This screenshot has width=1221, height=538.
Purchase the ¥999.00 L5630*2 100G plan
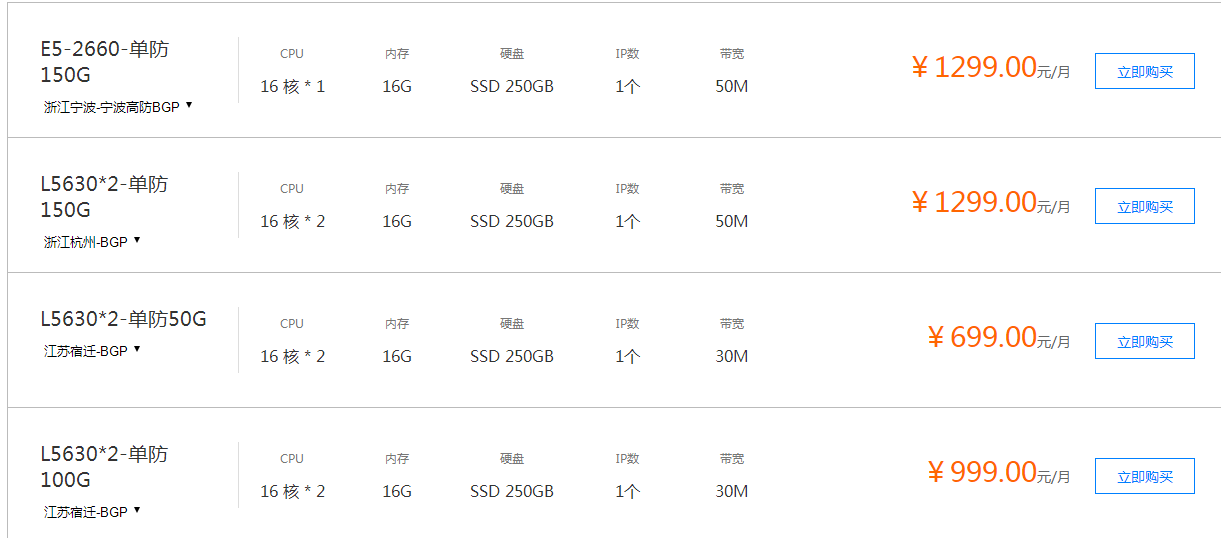tap(1144, 476)
